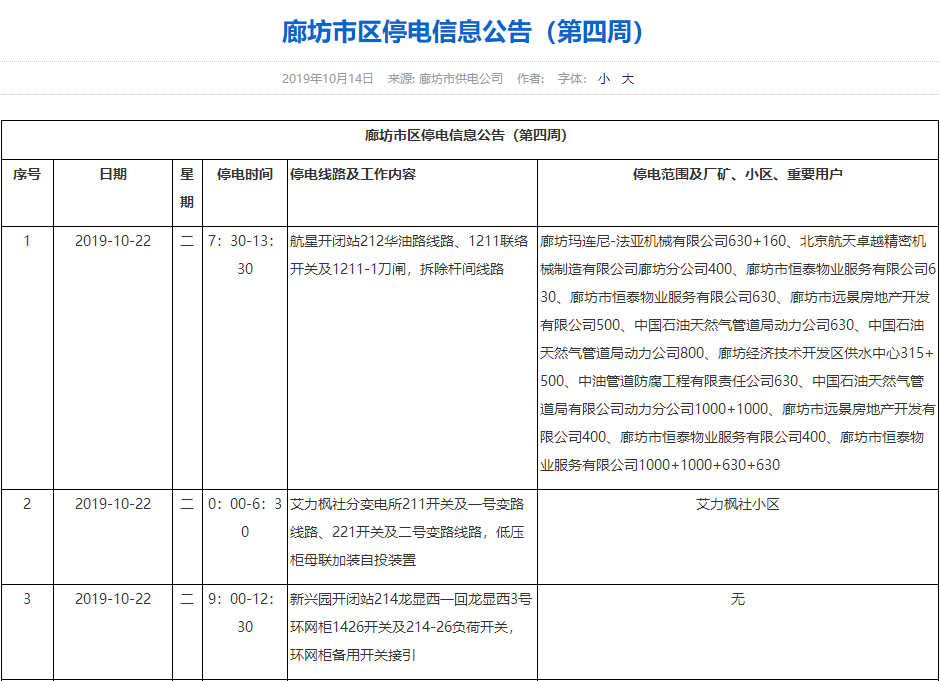Click the 字体: font size label
The image size is (940, 681).
(572, 79)
